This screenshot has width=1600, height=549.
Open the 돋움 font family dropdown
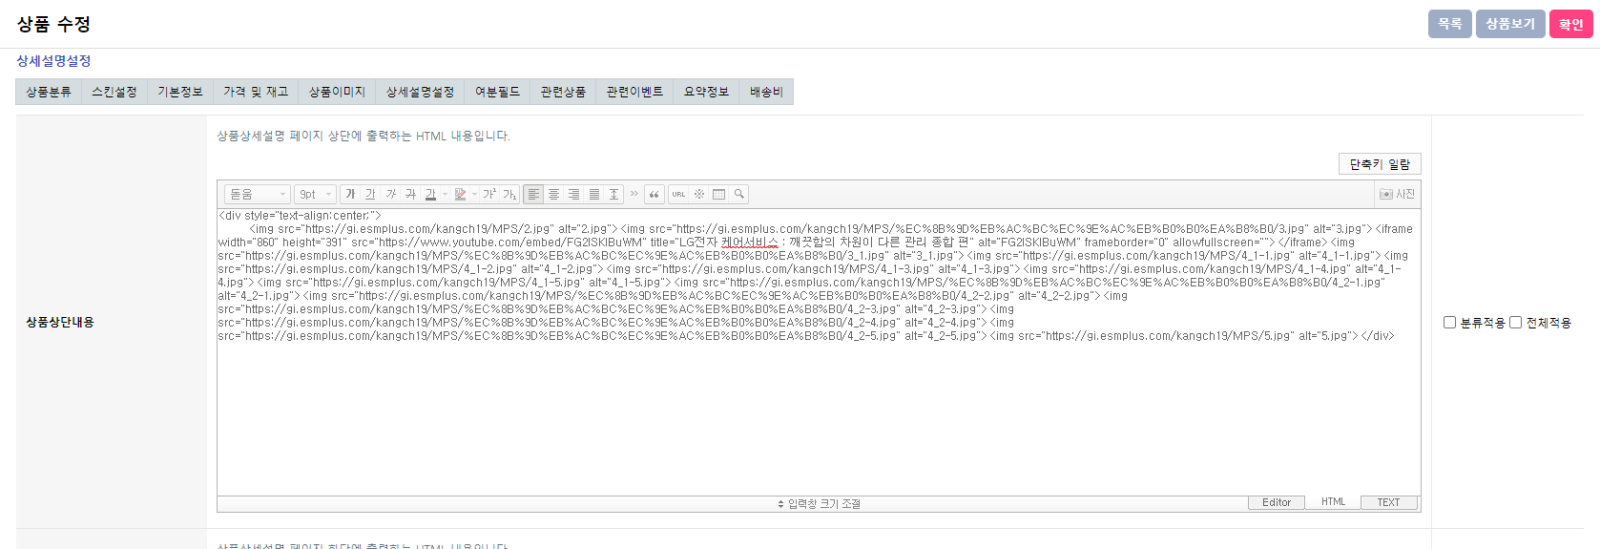[x=257, y=194]
